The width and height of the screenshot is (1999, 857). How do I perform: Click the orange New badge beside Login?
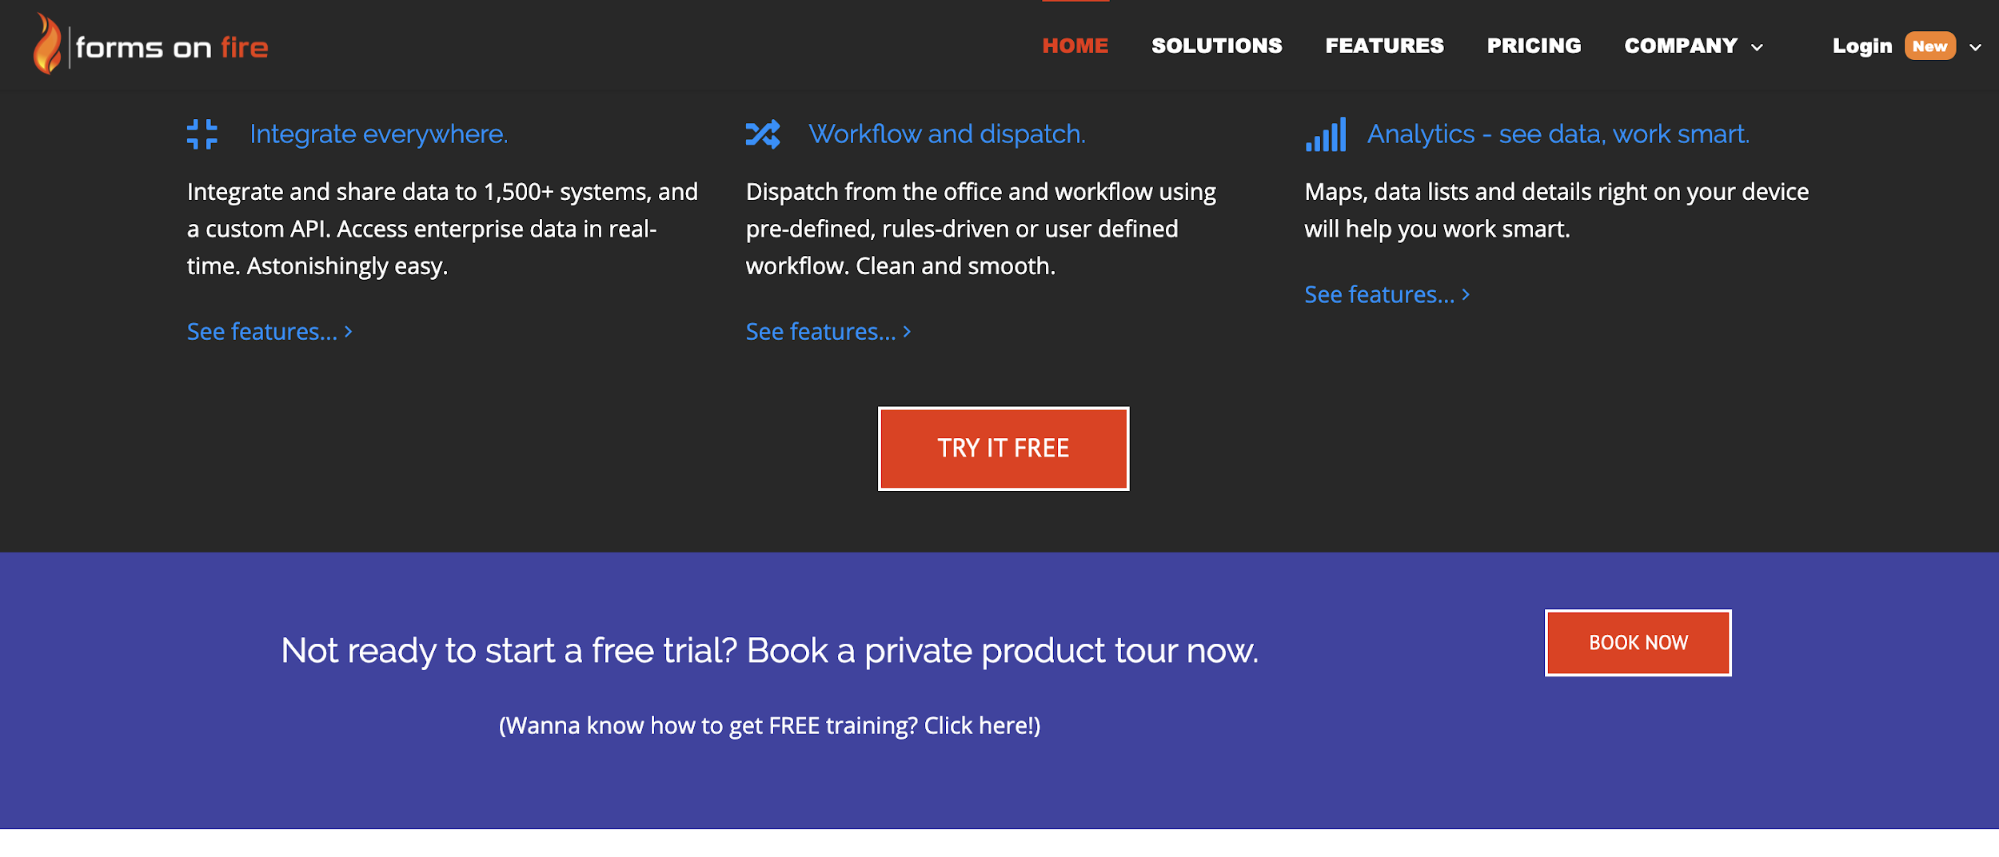1929,46
